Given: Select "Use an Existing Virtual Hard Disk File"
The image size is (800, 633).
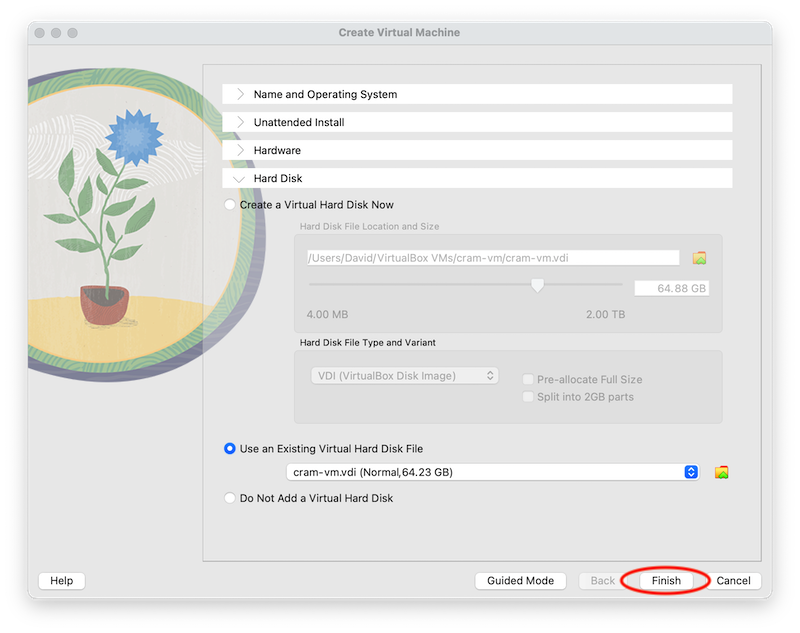Looking at the screenshot, I should click(x=230, y=448).
